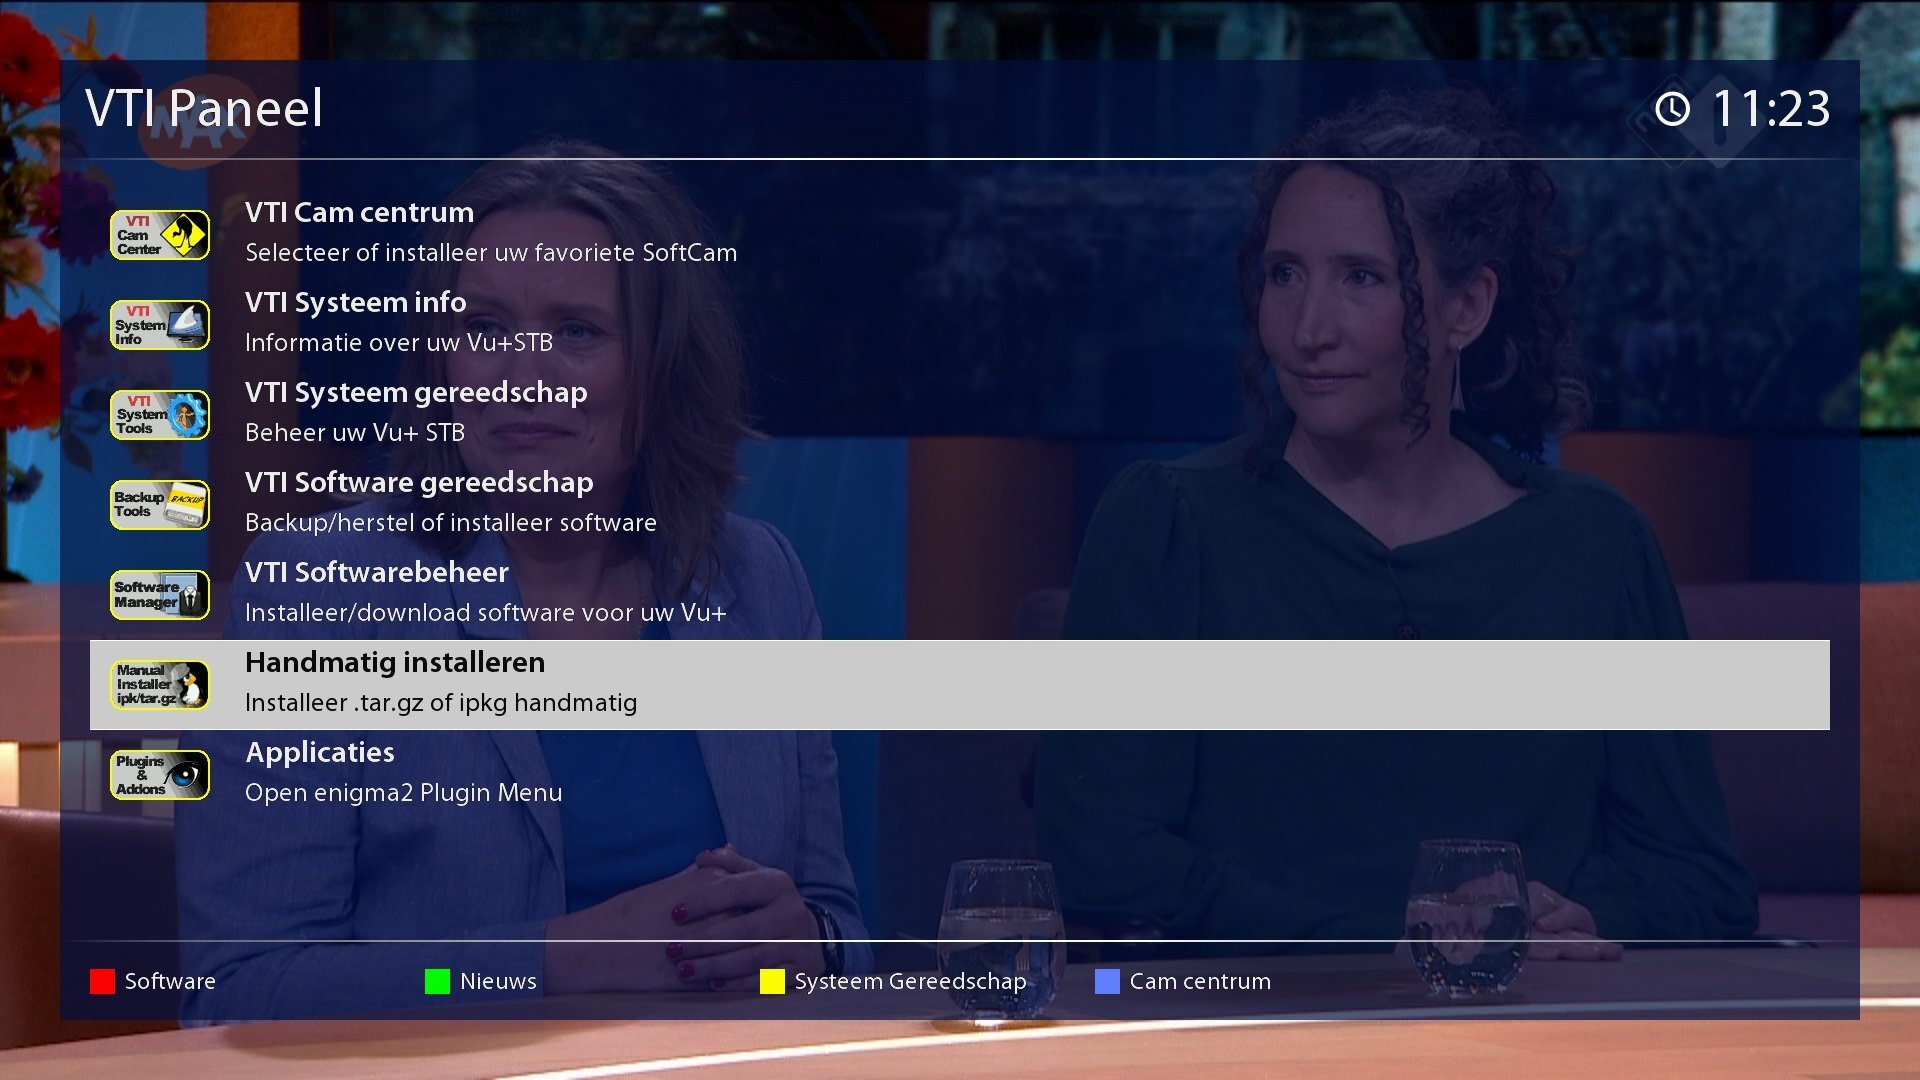
Task: Select VTI Software gereedschap entry
Action: [419, 483]
